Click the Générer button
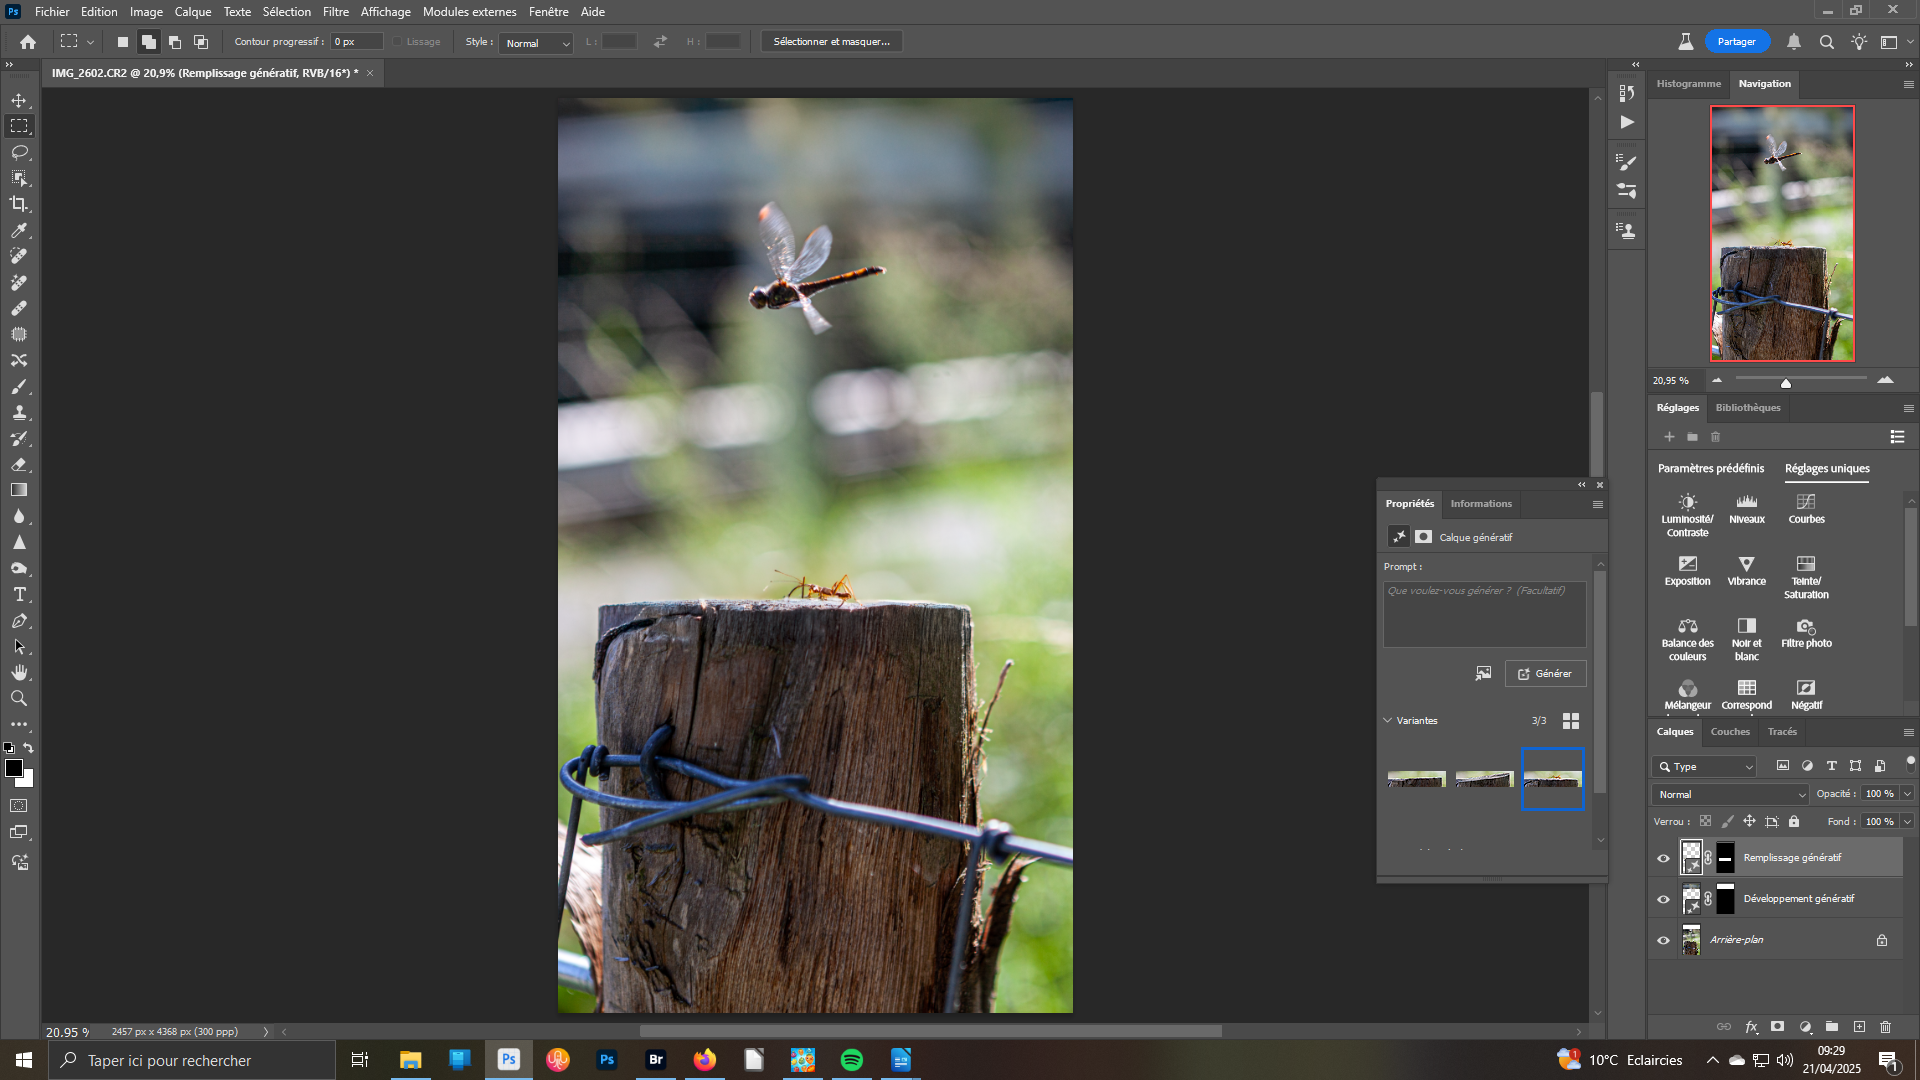This screenshot has width=1920, height=1080. coord(1545,674)
